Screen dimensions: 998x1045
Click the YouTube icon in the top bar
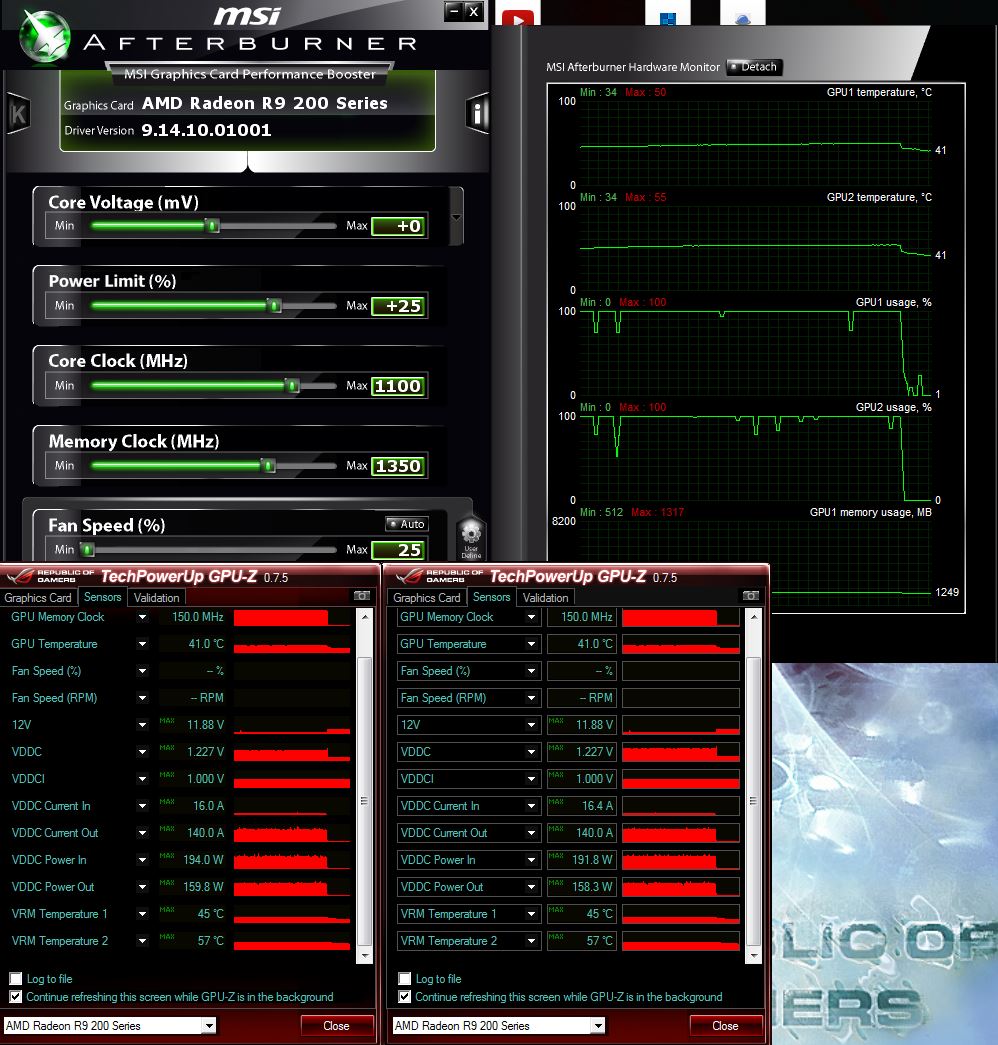pos(518,18)
